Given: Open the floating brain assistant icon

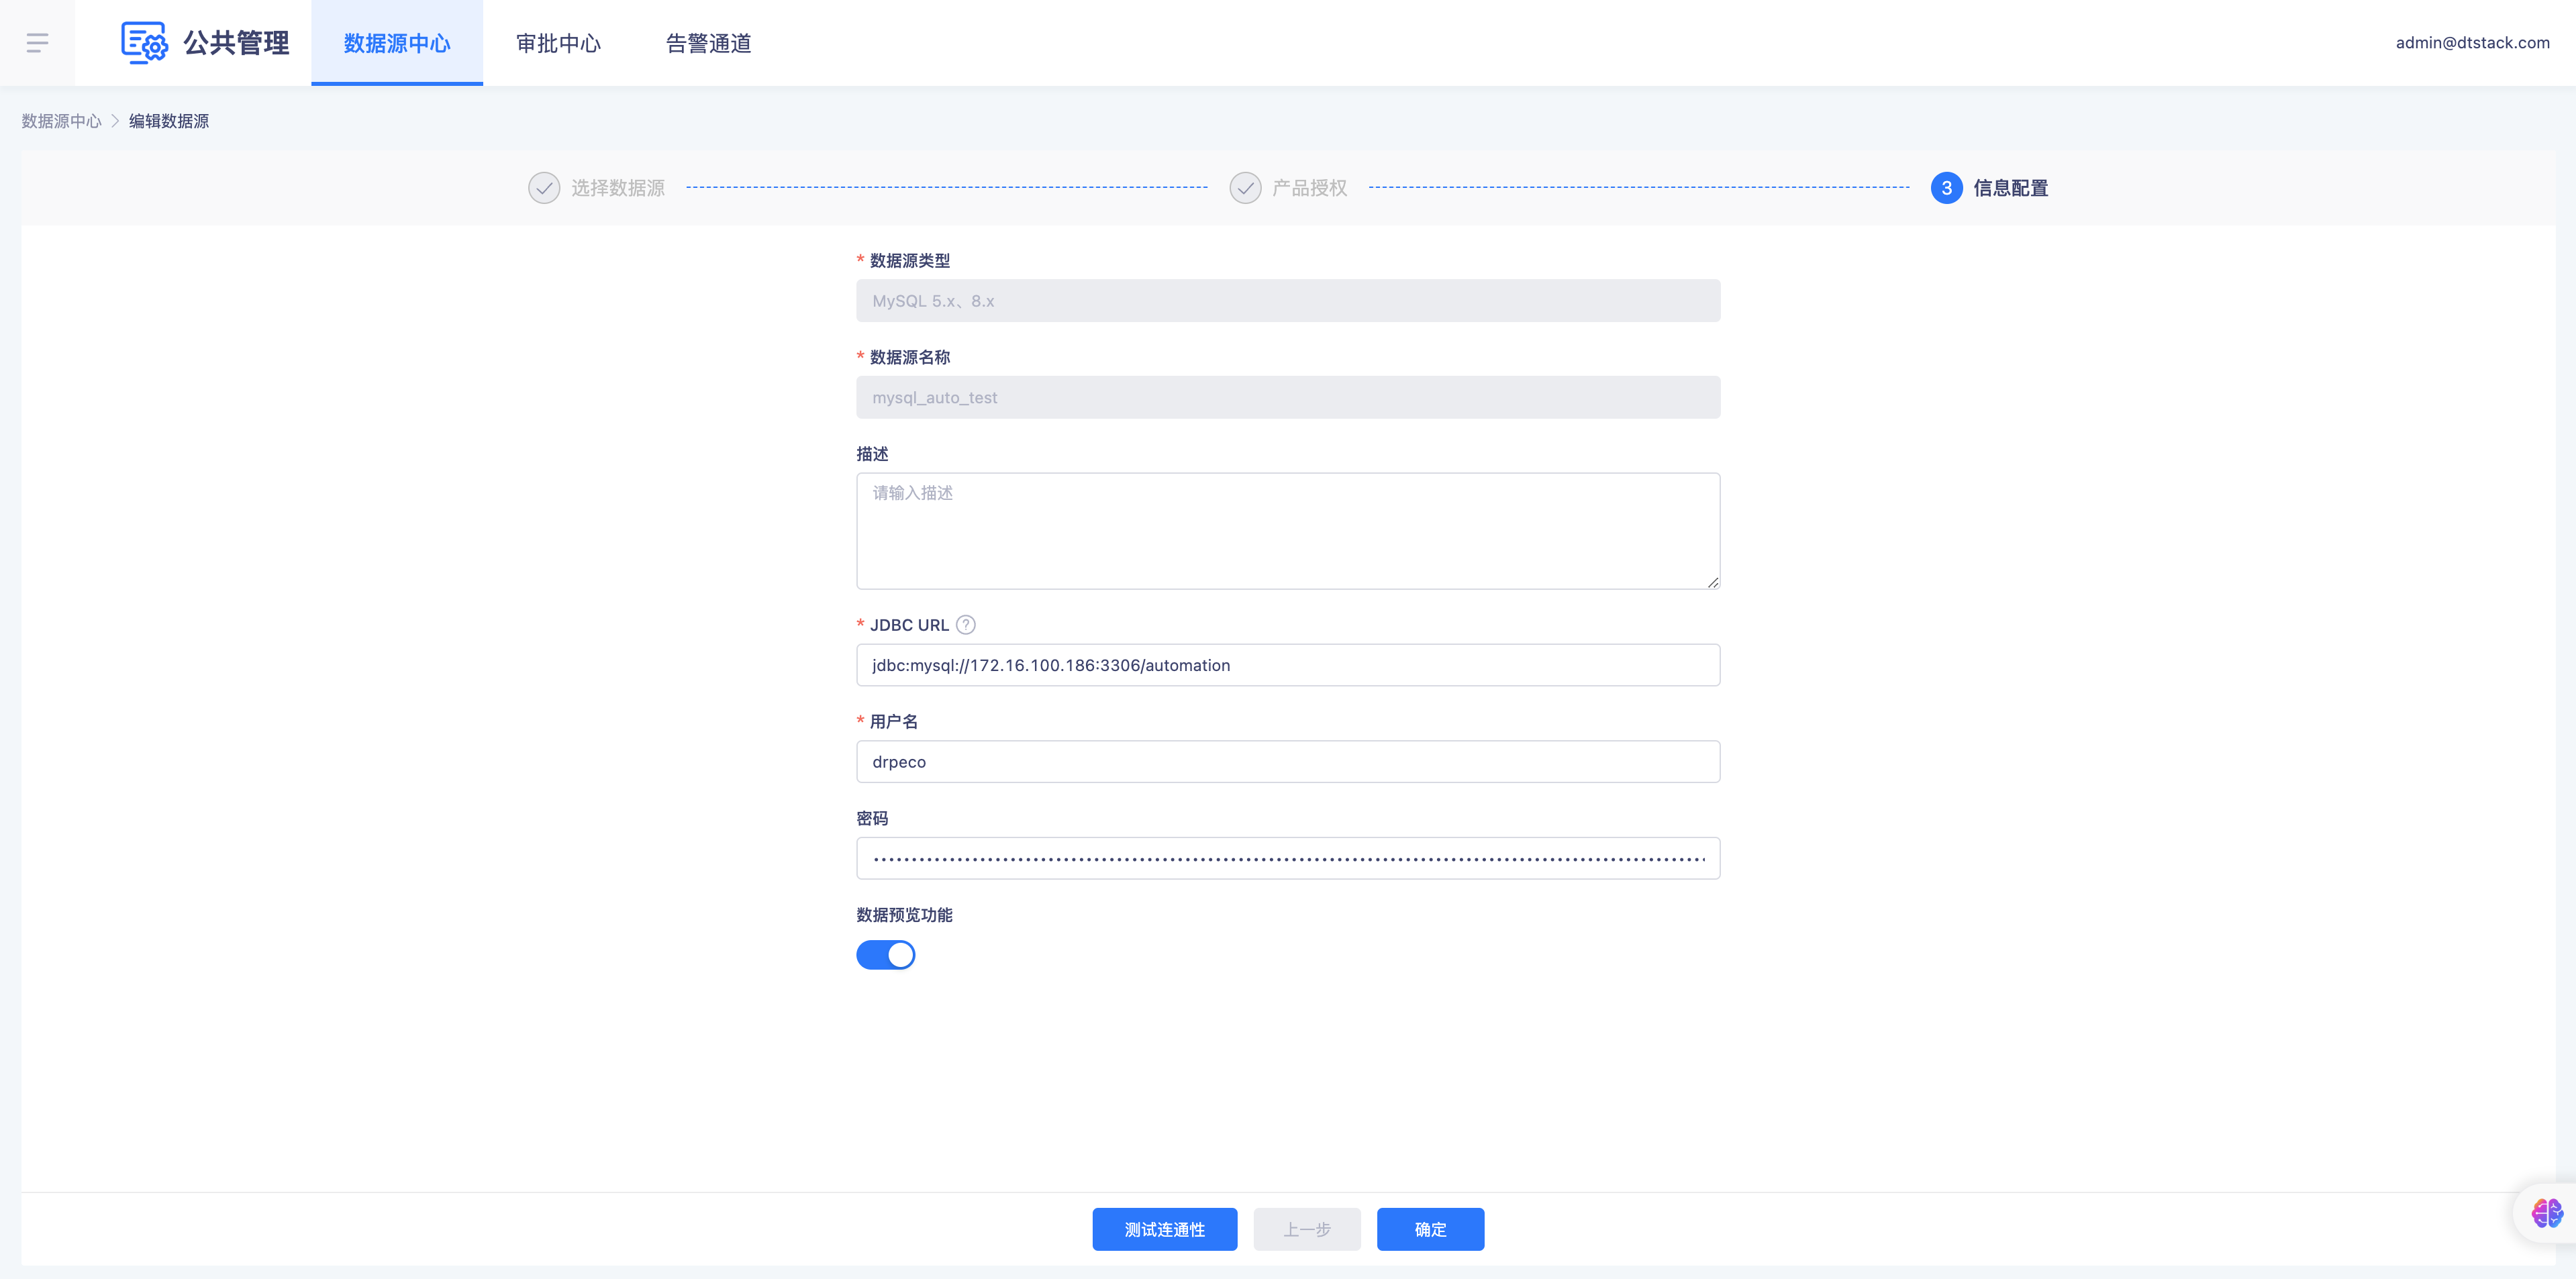Looking at the screenshot, I should [x=2546, y=1213].
